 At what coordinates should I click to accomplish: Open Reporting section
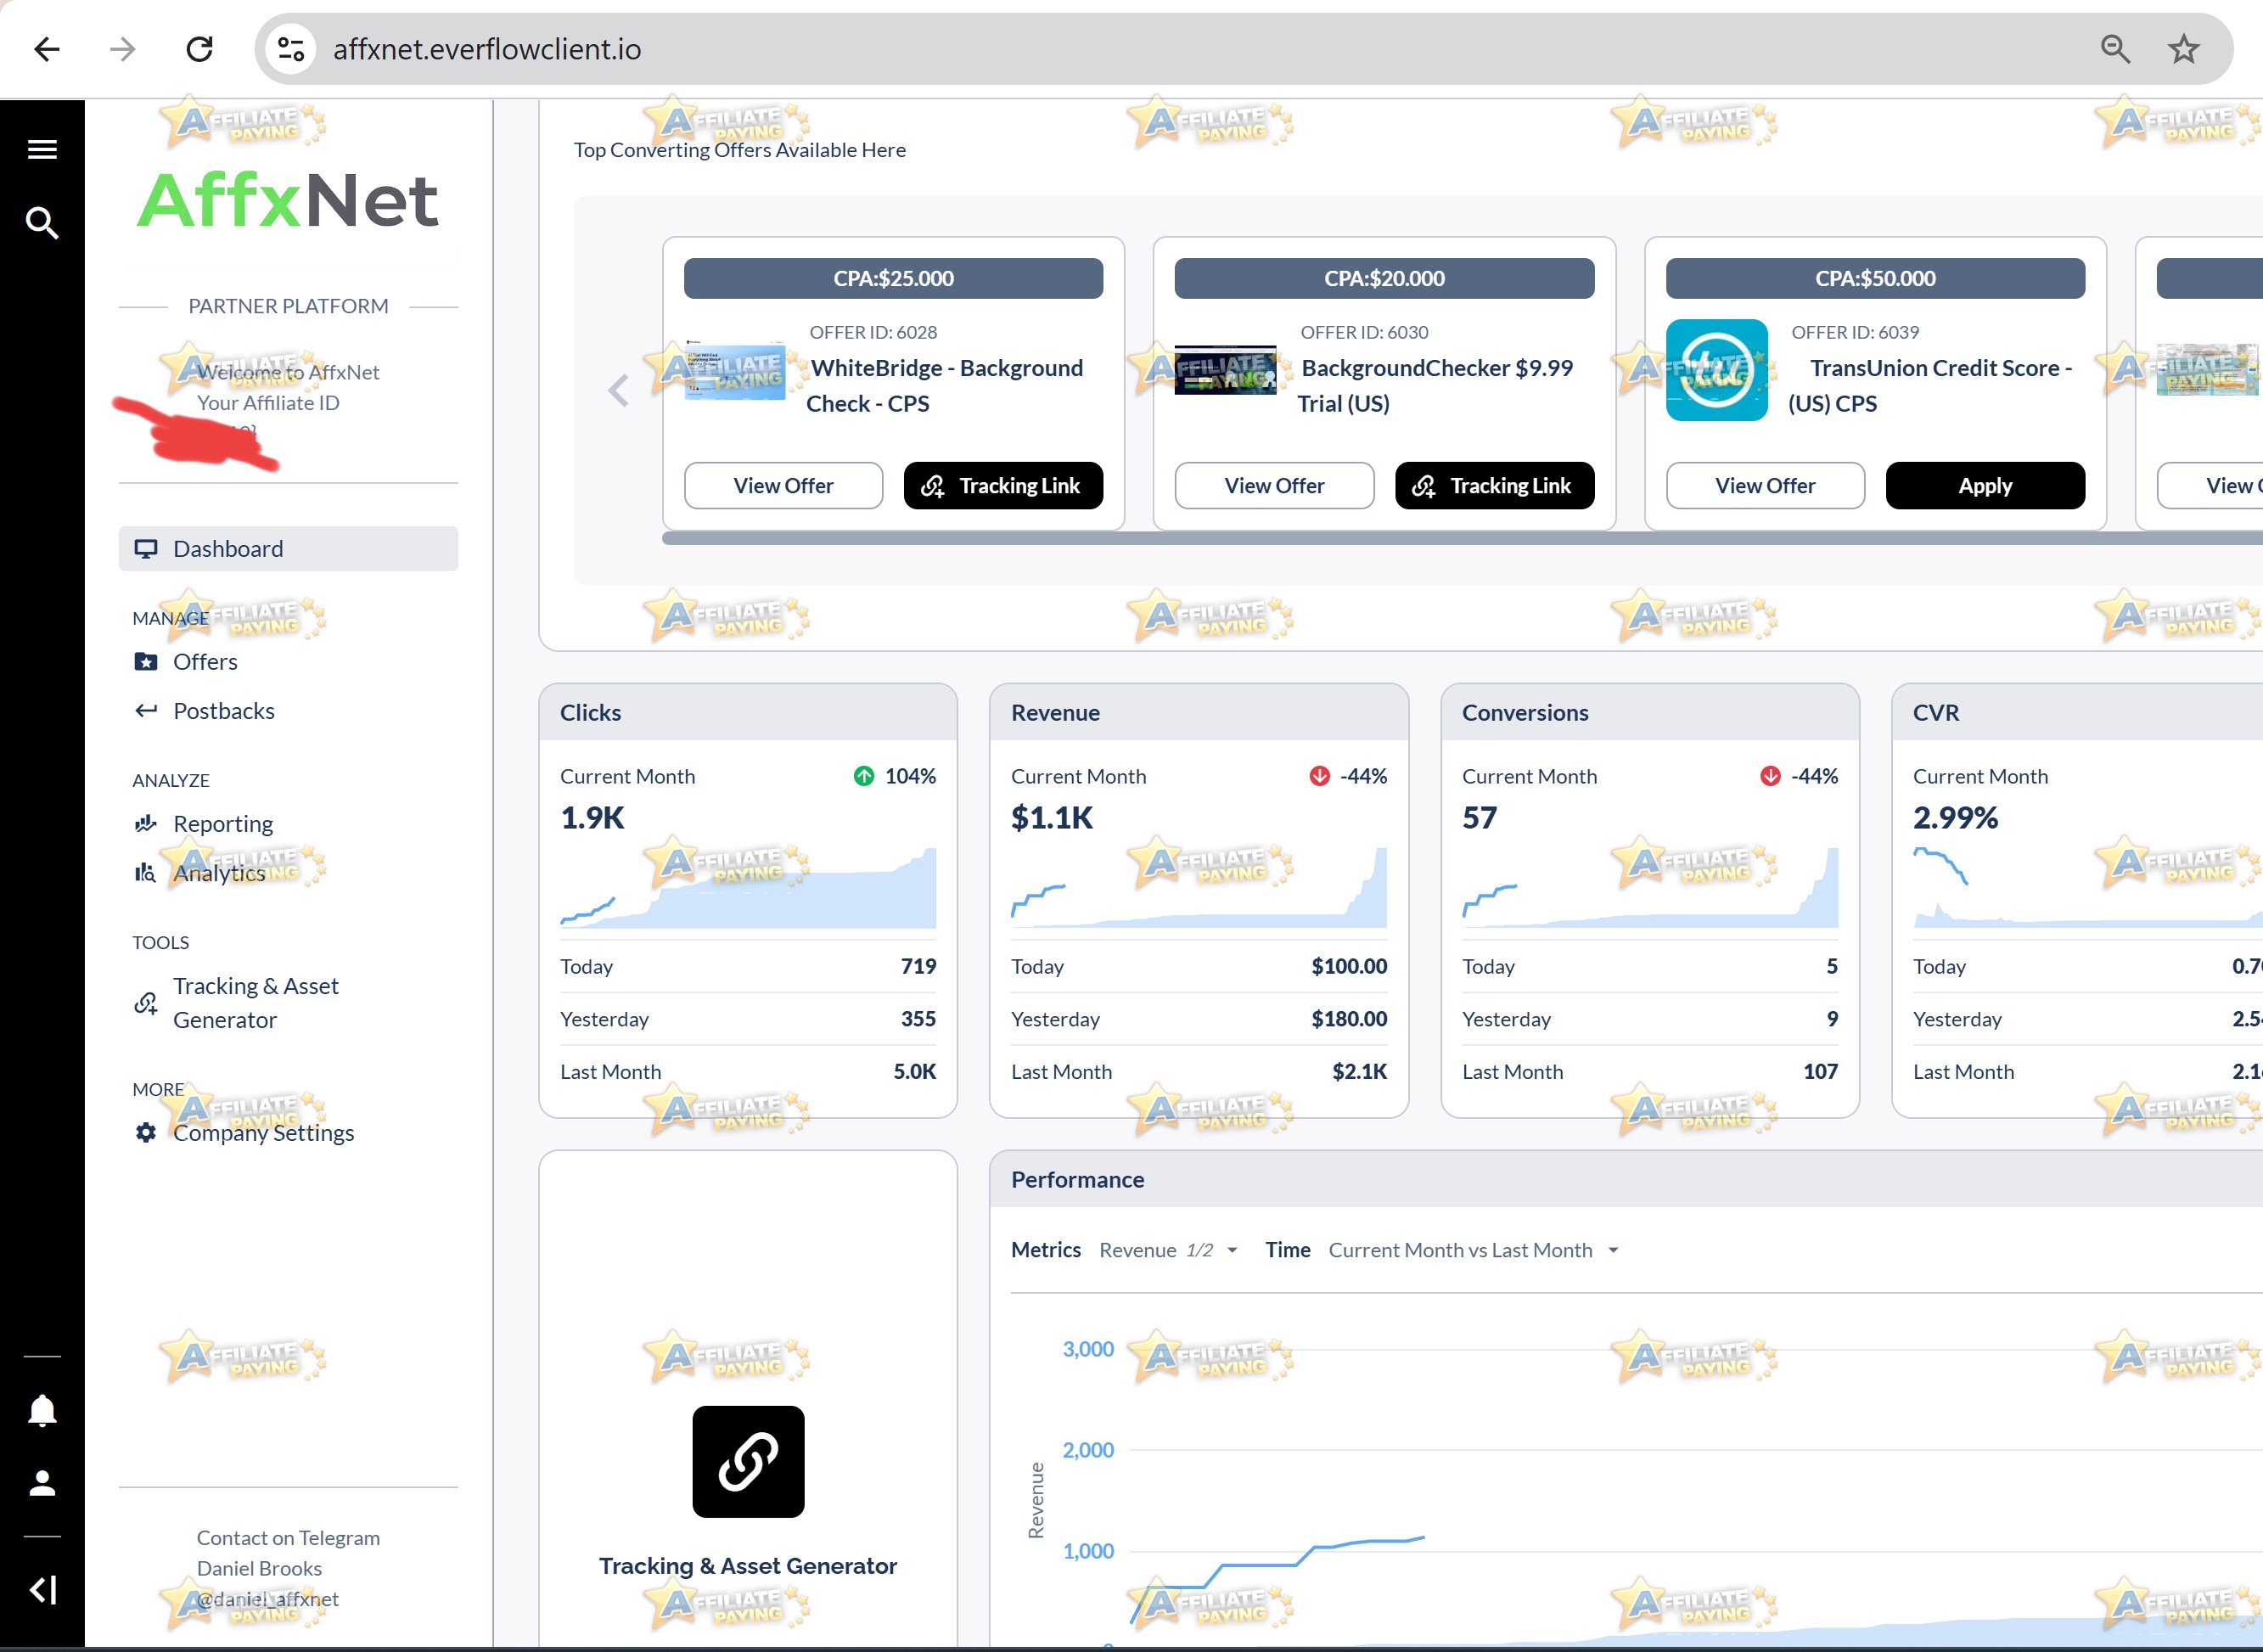203,824
